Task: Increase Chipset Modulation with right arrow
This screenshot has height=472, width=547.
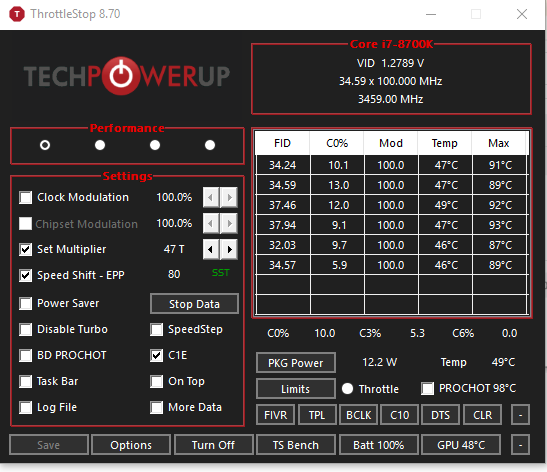Action: click(x=229, y=223)
